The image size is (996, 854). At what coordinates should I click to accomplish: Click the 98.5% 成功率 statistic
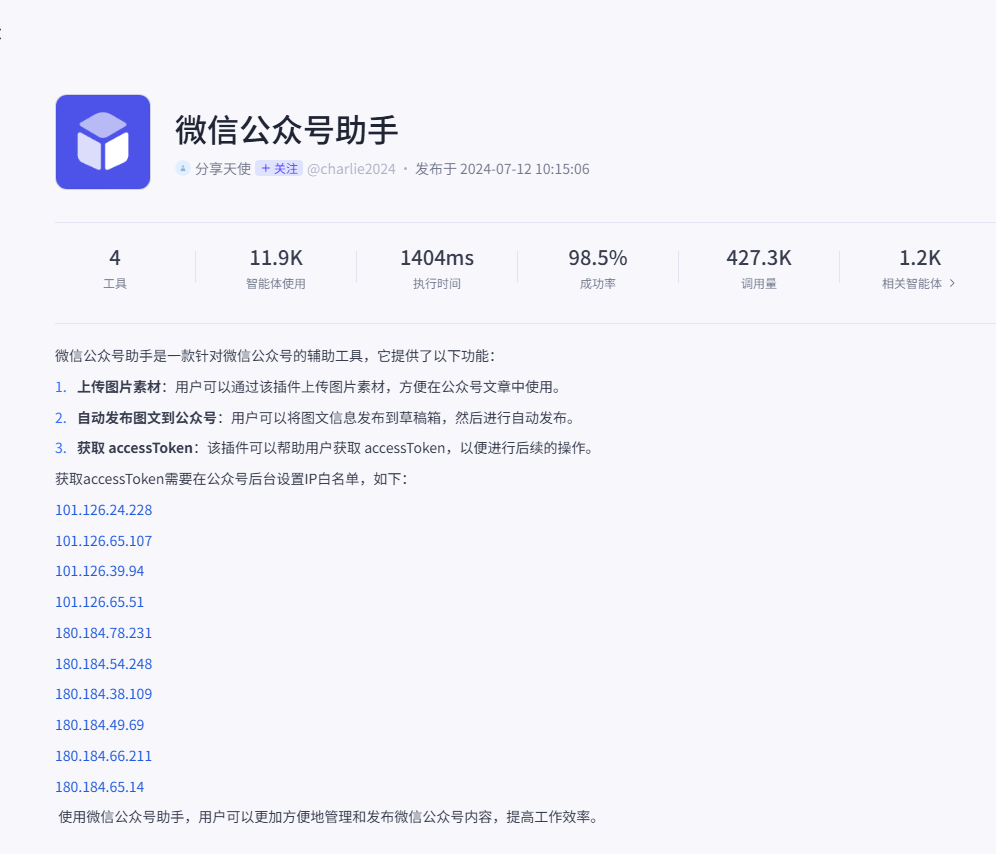598,268
